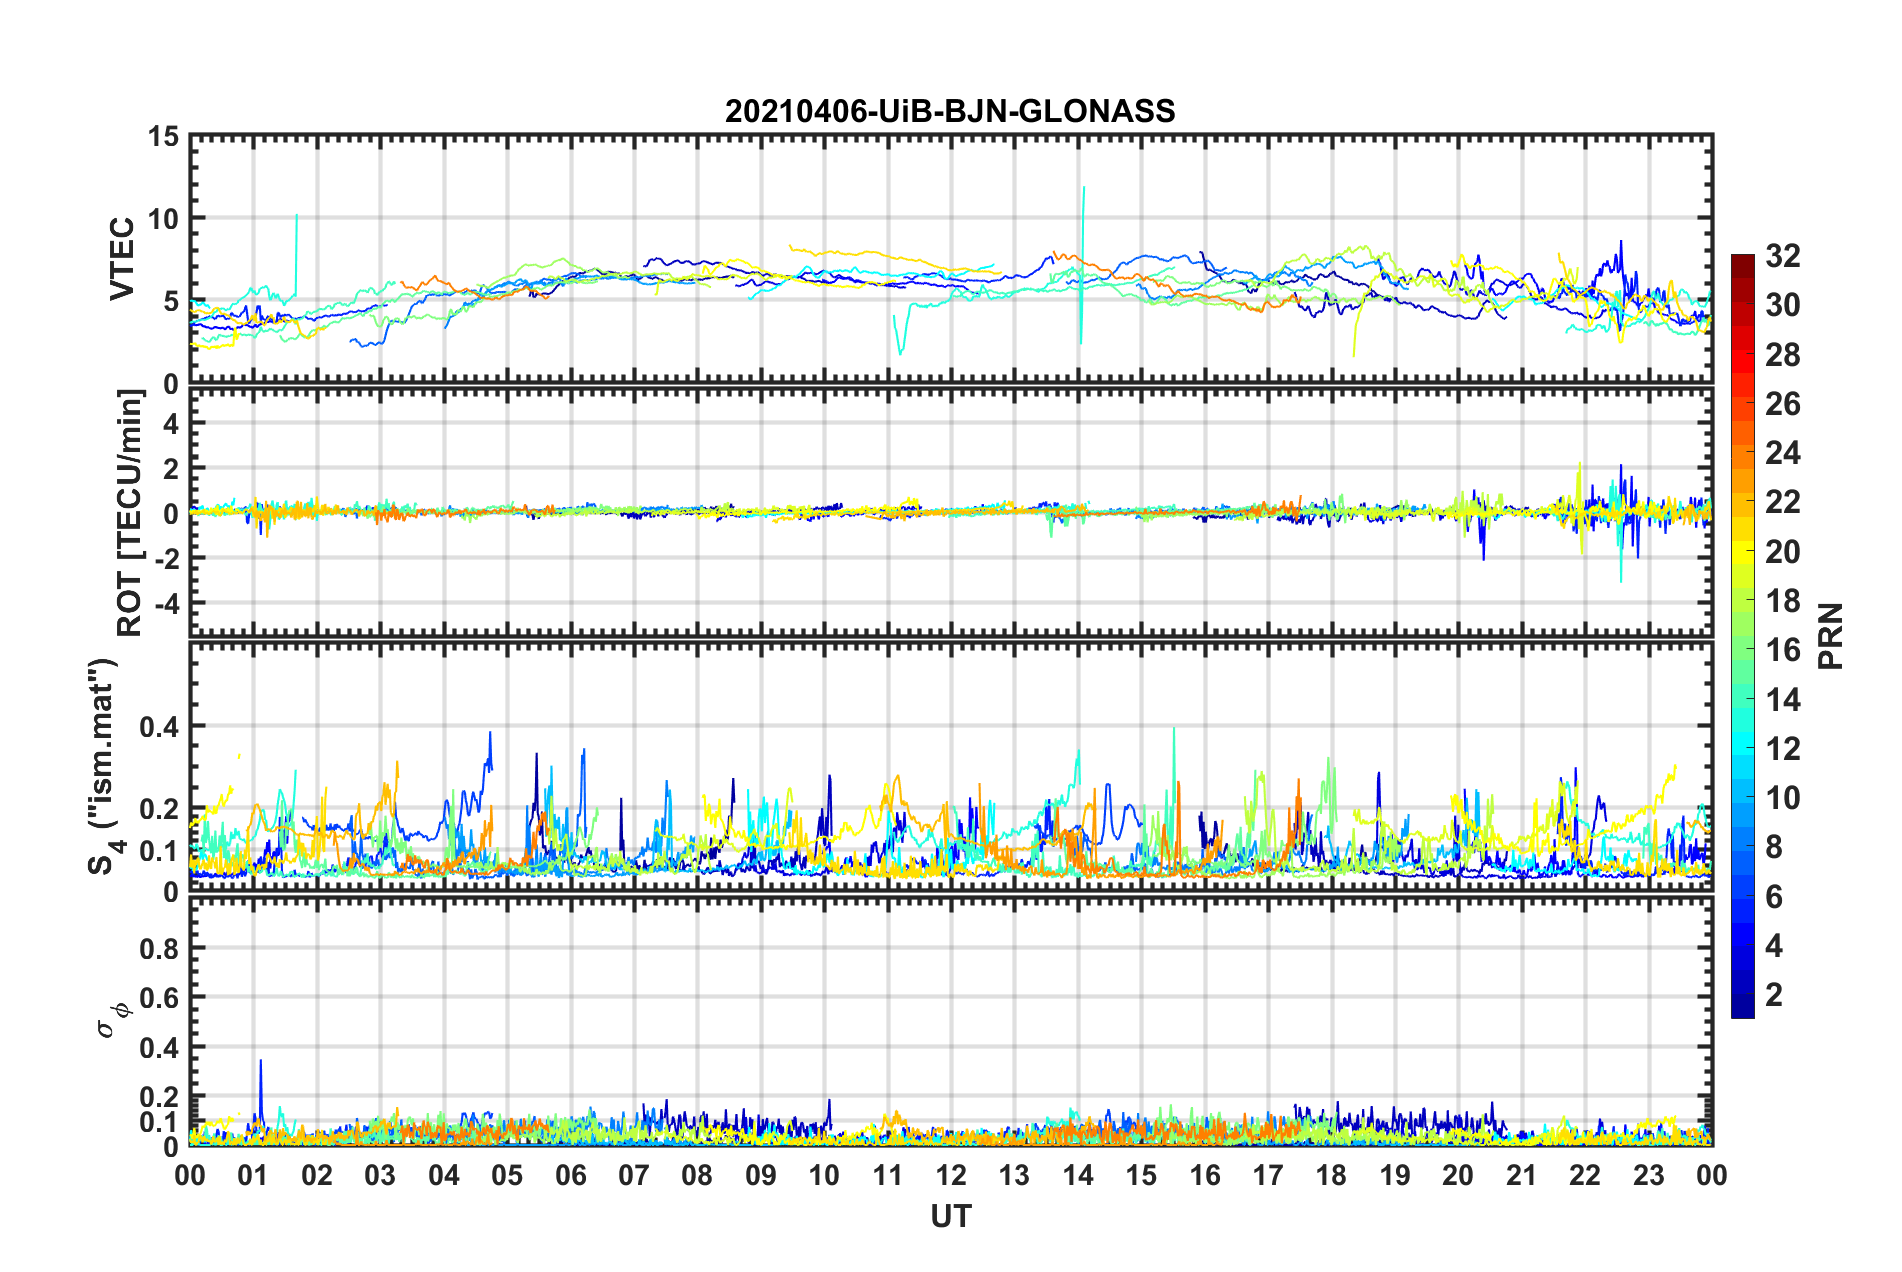
Task: Select the VTEC y-axis label
Action: point(122,259)
